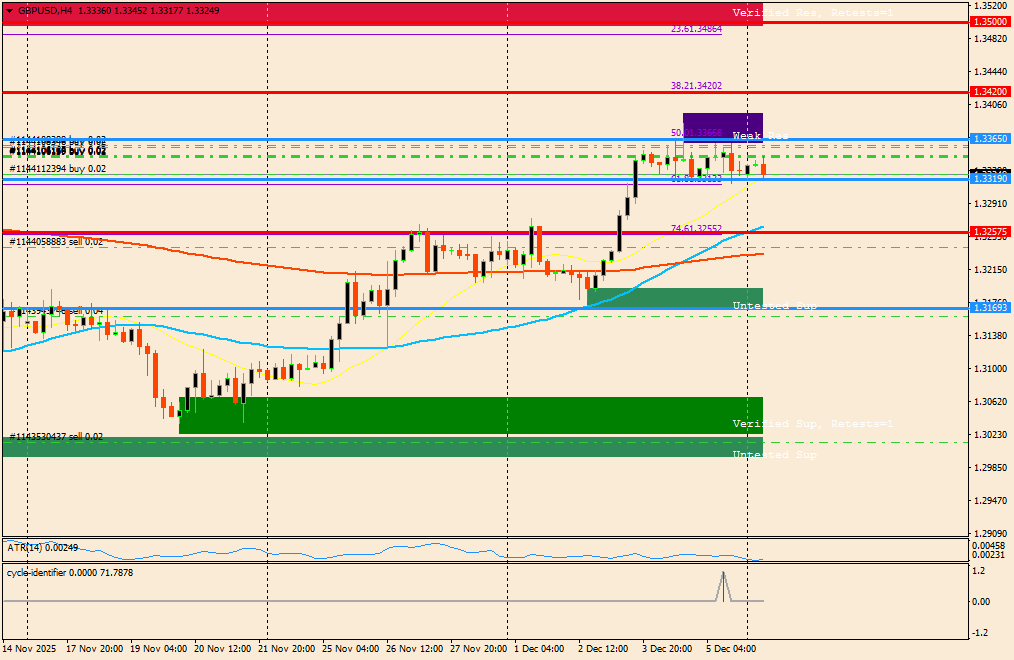The width and height of the screenshot is (1014, 660).
Task: Select order label '#1143530437 sell 0.02'
Action: pyautogui.click(x=56, y=437)
